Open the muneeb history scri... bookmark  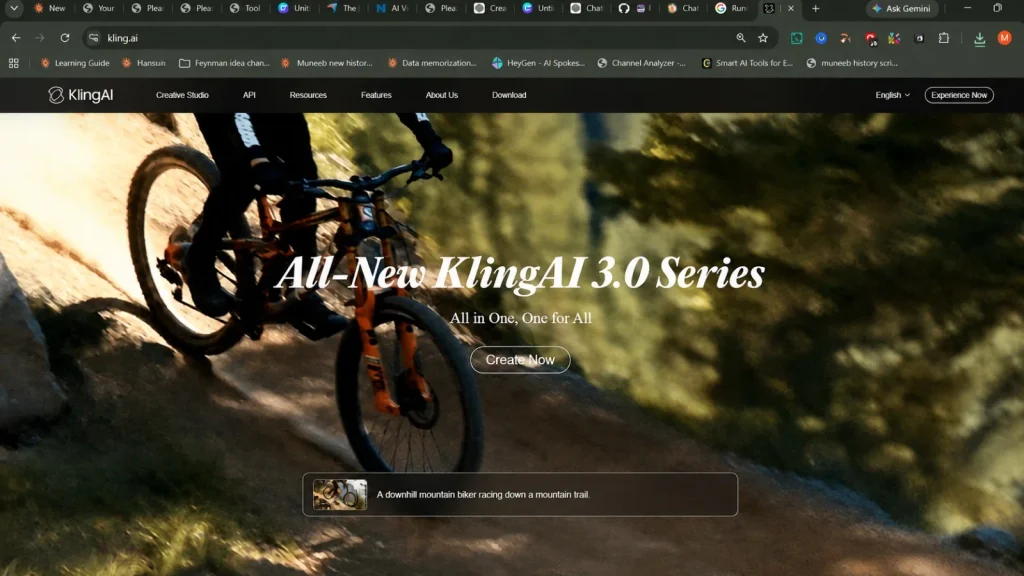click(852, 63)
